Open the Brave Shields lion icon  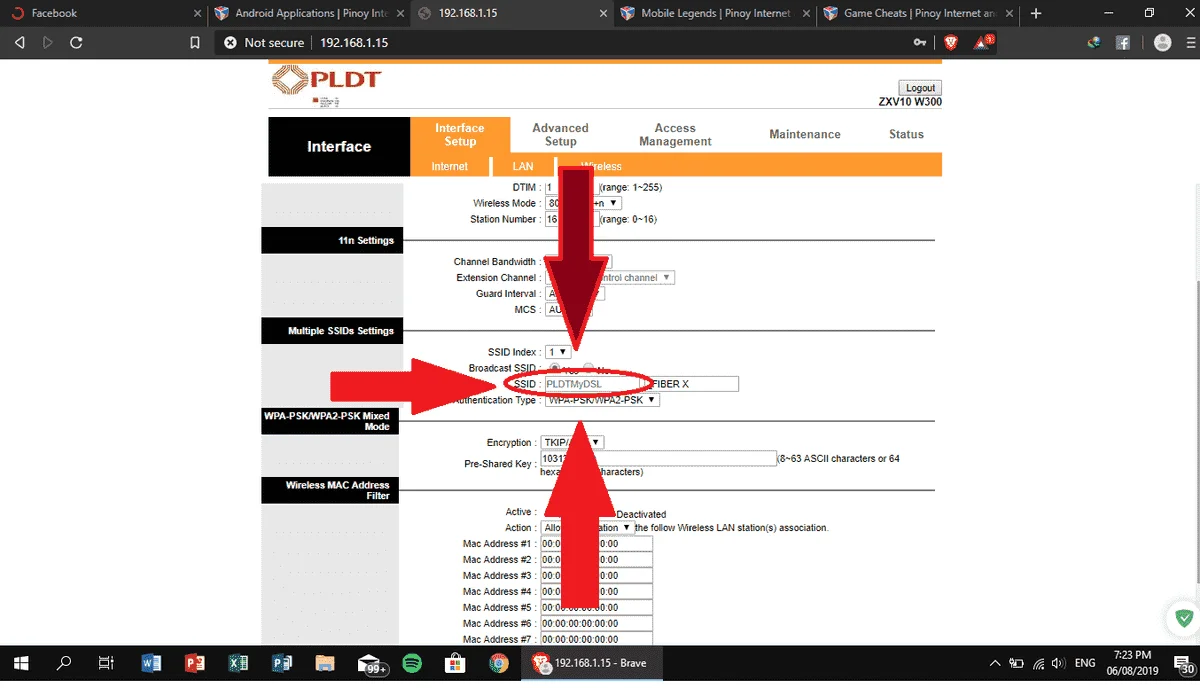pyautogui.click(x=950, y=43)
